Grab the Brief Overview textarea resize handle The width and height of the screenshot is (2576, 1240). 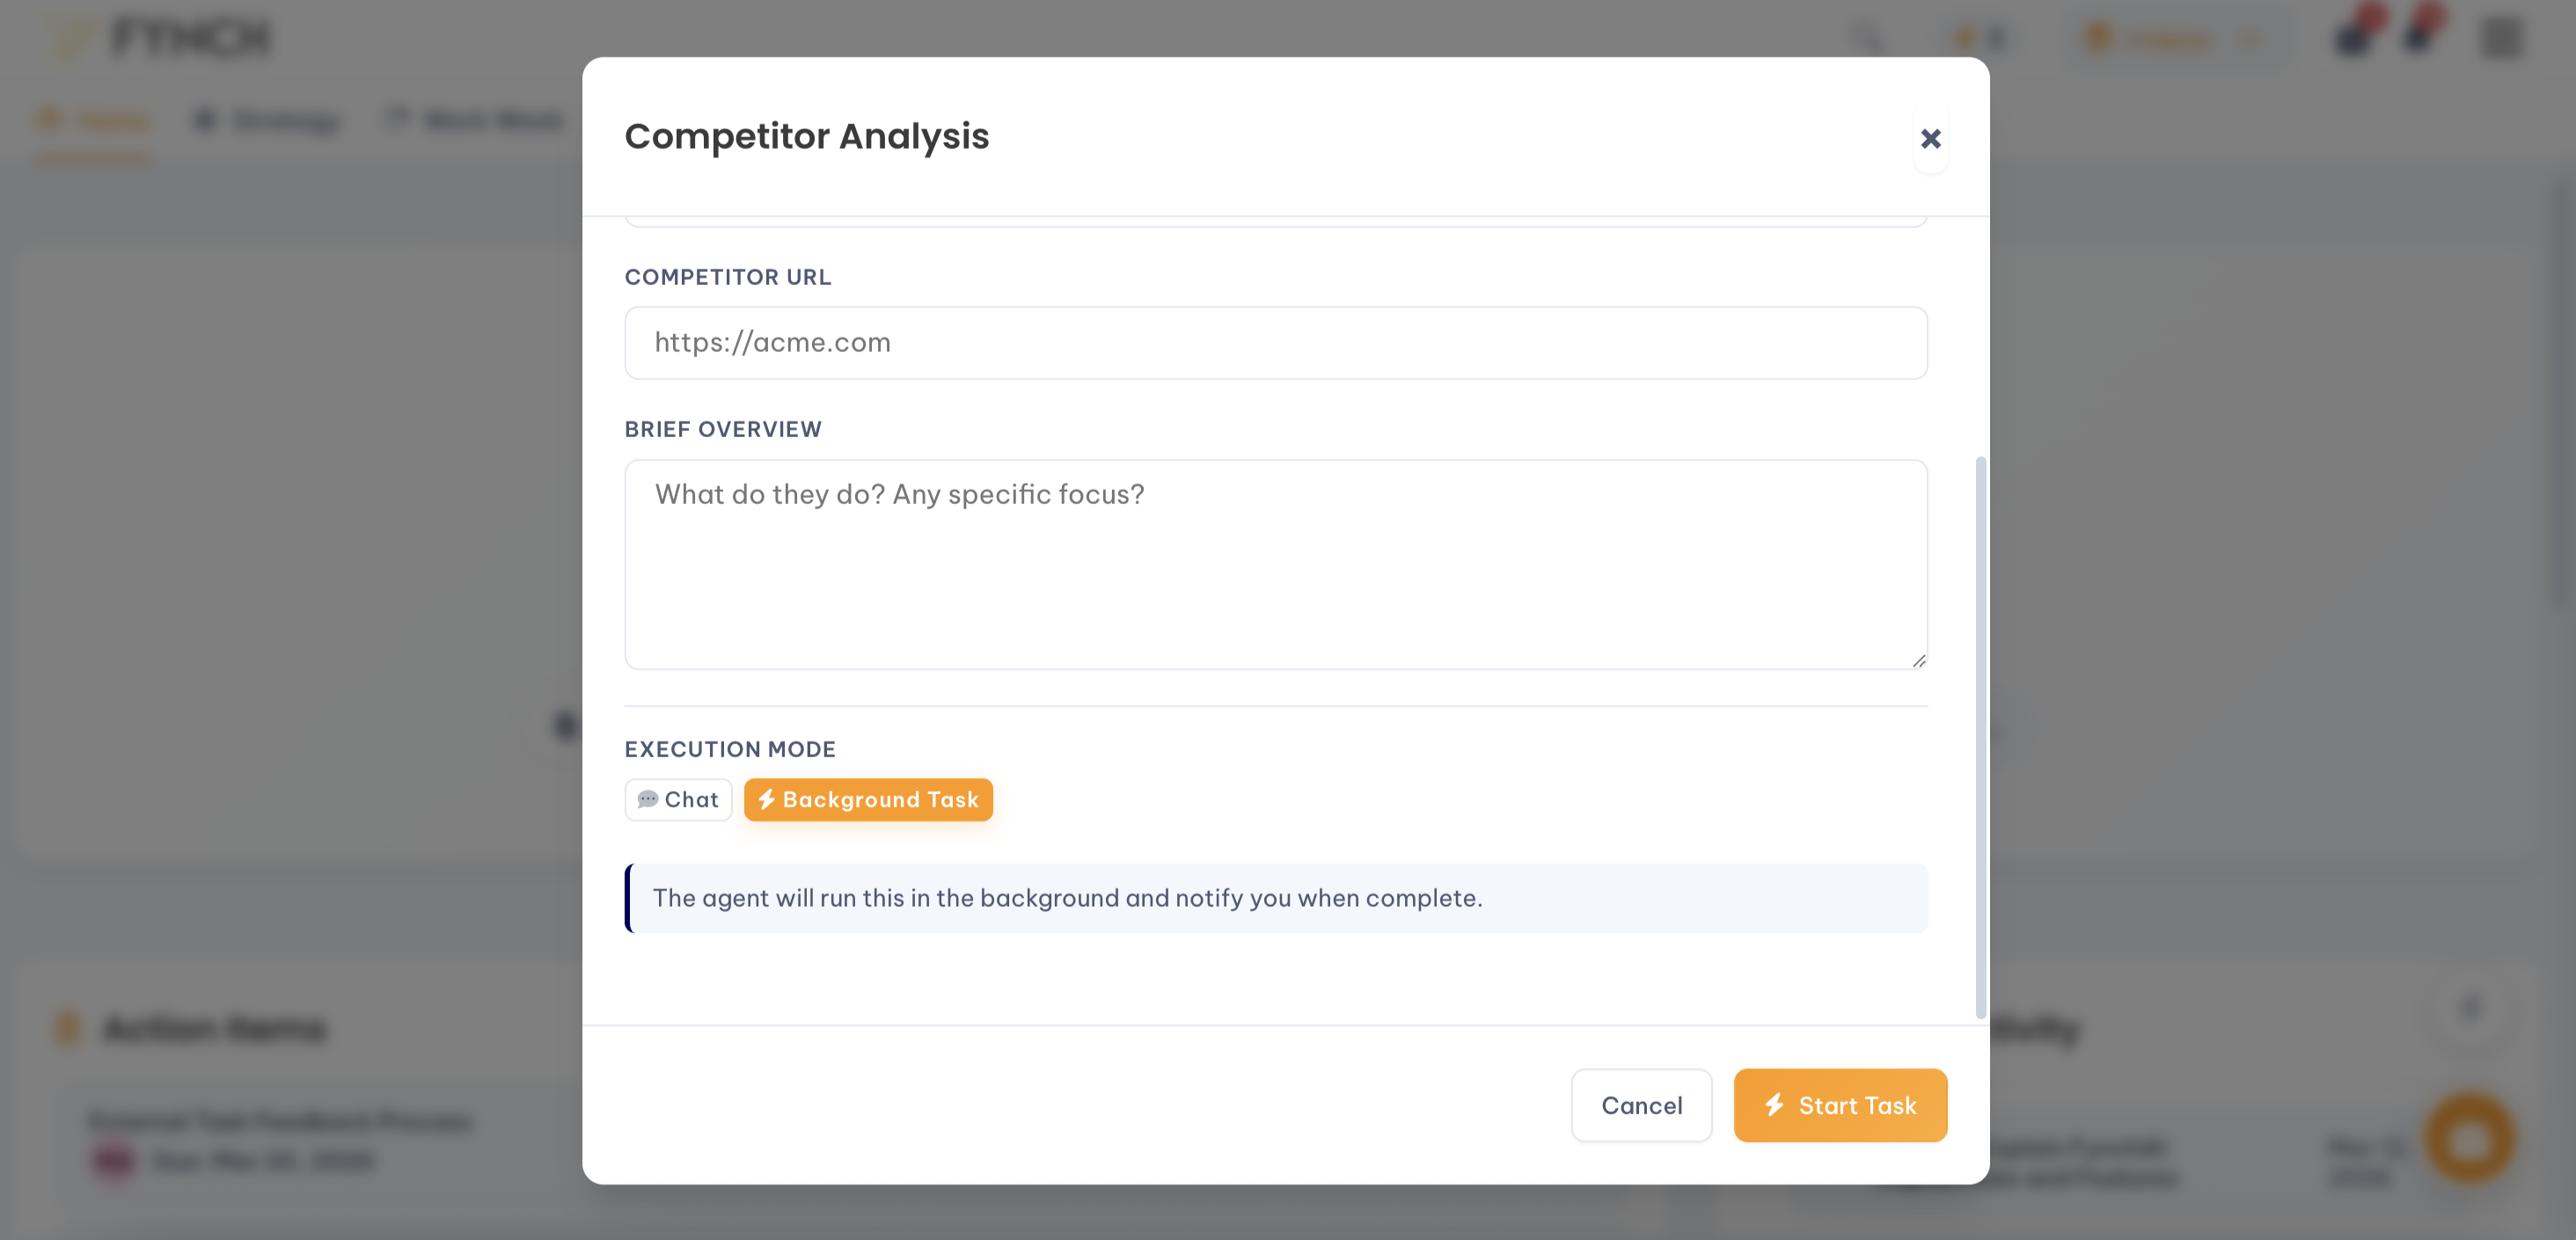(1918, 660)
